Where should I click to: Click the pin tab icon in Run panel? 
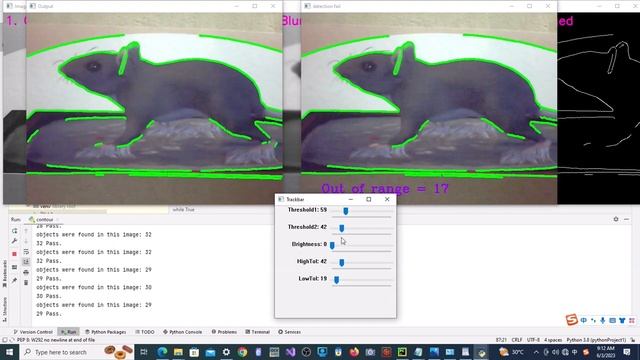pos(15,280)
